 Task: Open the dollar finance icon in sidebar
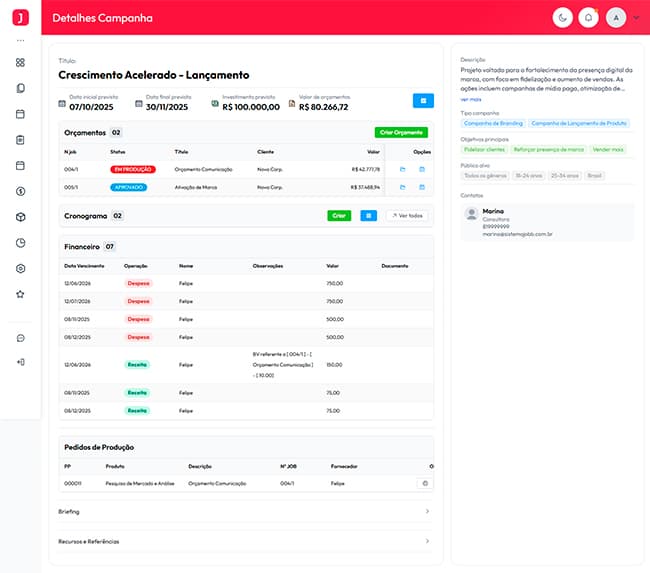[20, 191]
